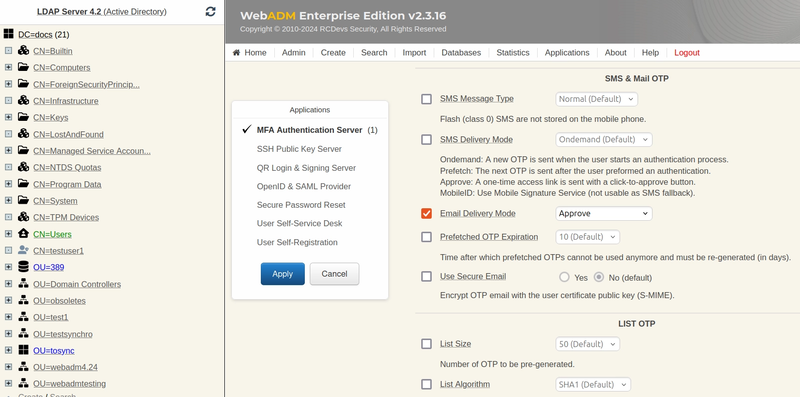Open the OU=webadmtesting tree entry

[x=69, y=384]
